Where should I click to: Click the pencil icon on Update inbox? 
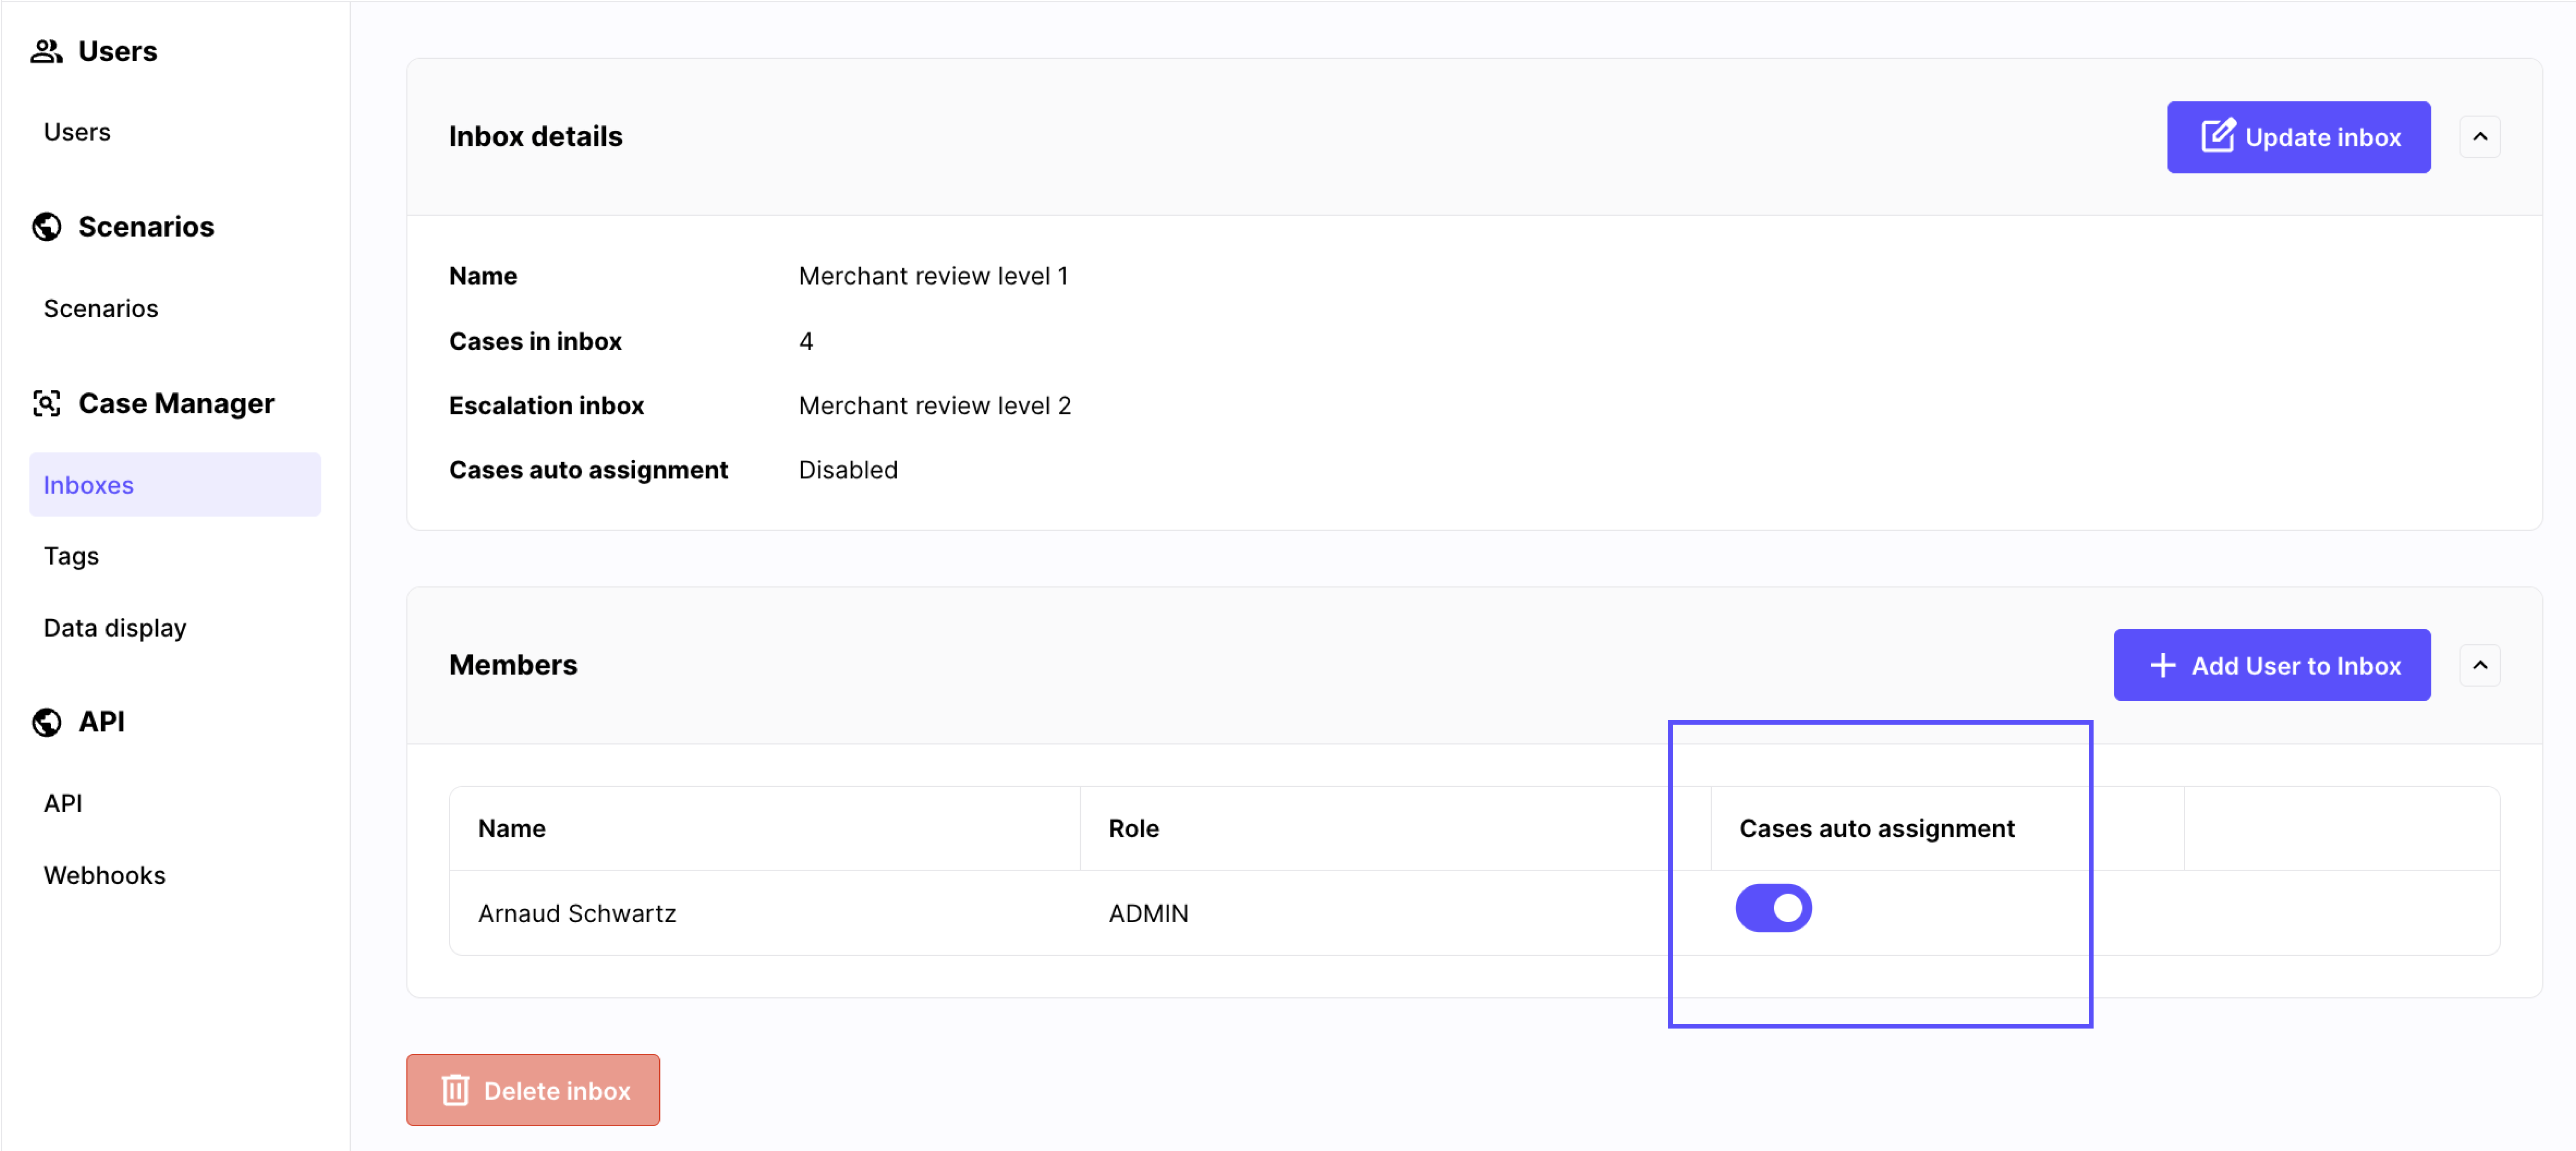(2217, 136)
